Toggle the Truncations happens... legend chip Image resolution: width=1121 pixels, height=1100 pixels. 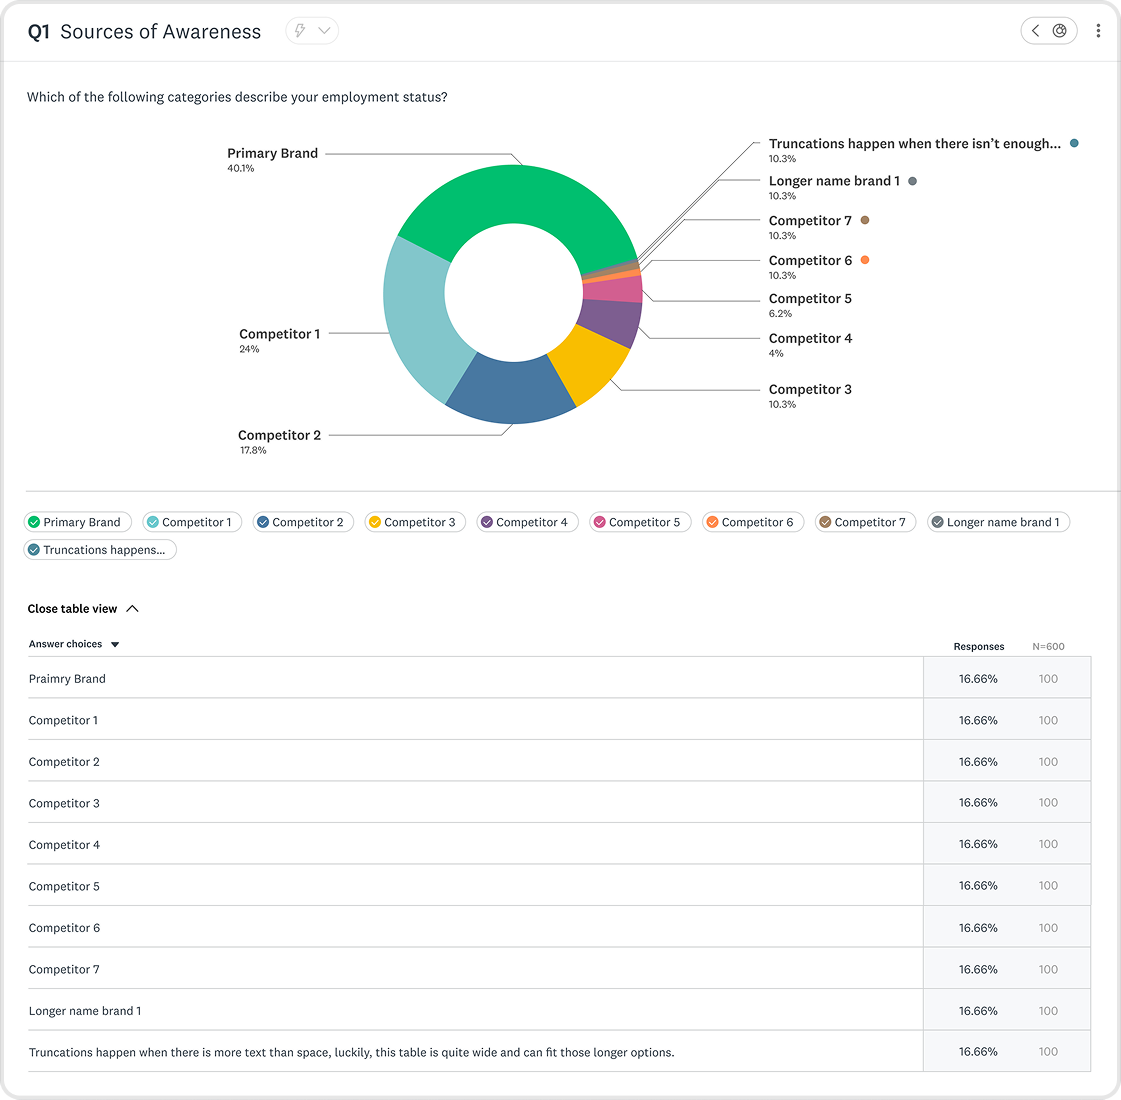coord(100,550)
